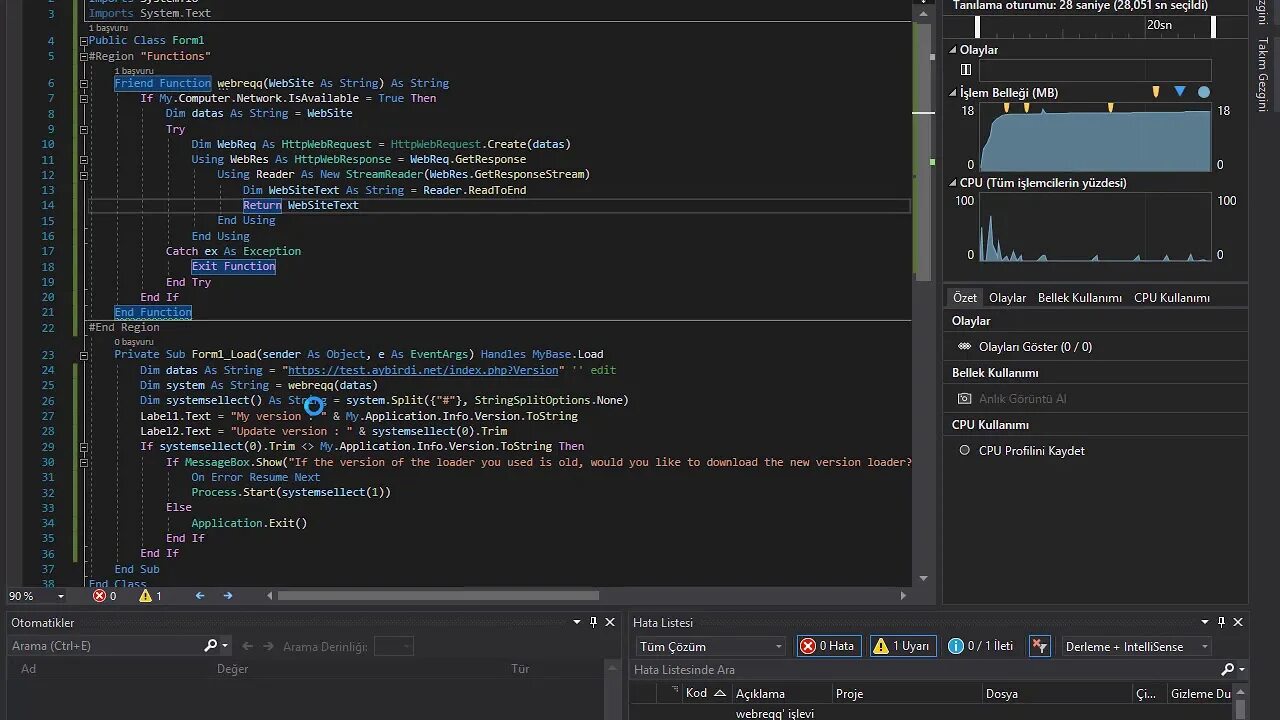Pin the Otomatikler panel
The width and height of the screenshot is (1280, 720).
click(593, 622)
